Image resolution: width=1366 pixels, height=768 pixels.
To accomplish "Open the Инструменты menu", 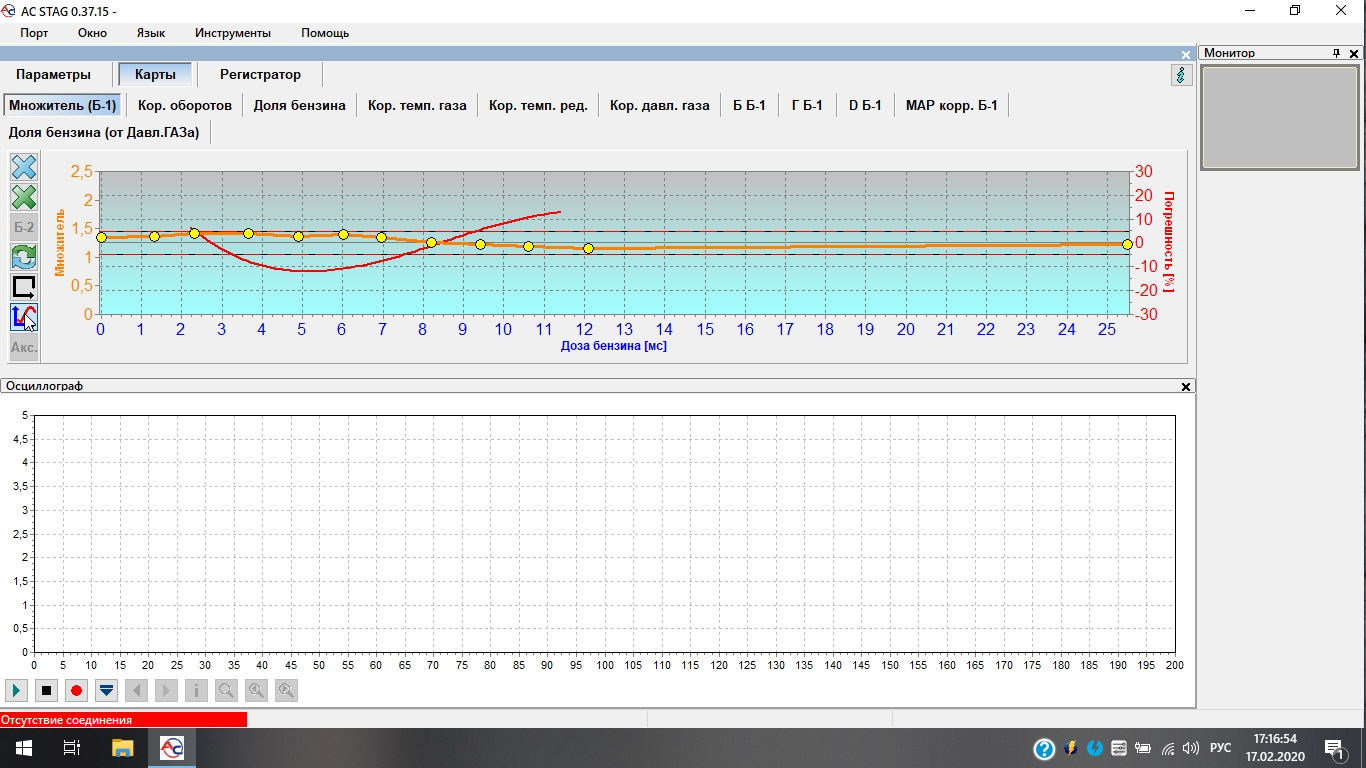I will pos(232,33).
